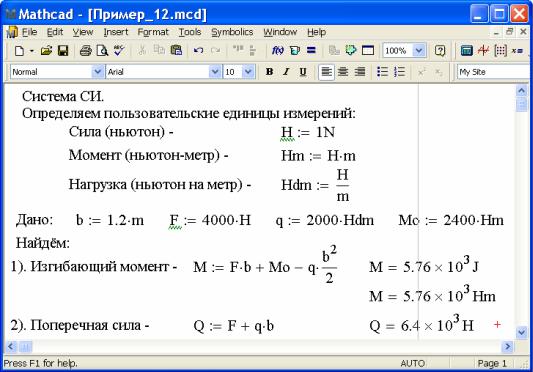Open the New document template dropdown arrow
The image size is (533, 372).
pyautogui.click(x=32, y=51)
